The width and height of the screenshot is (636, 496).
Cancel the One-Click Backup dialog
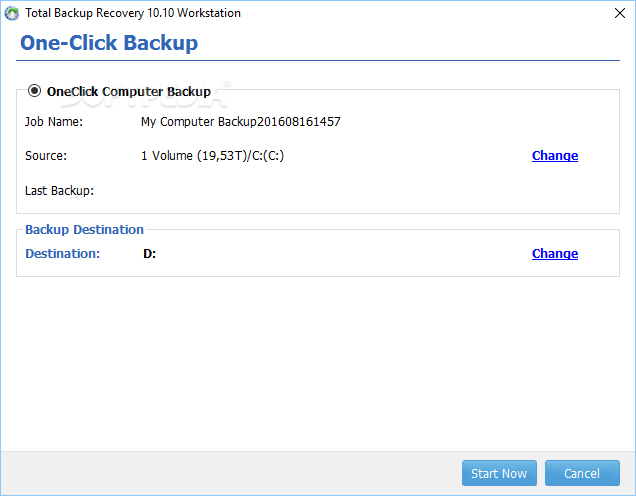coord(582,473)
